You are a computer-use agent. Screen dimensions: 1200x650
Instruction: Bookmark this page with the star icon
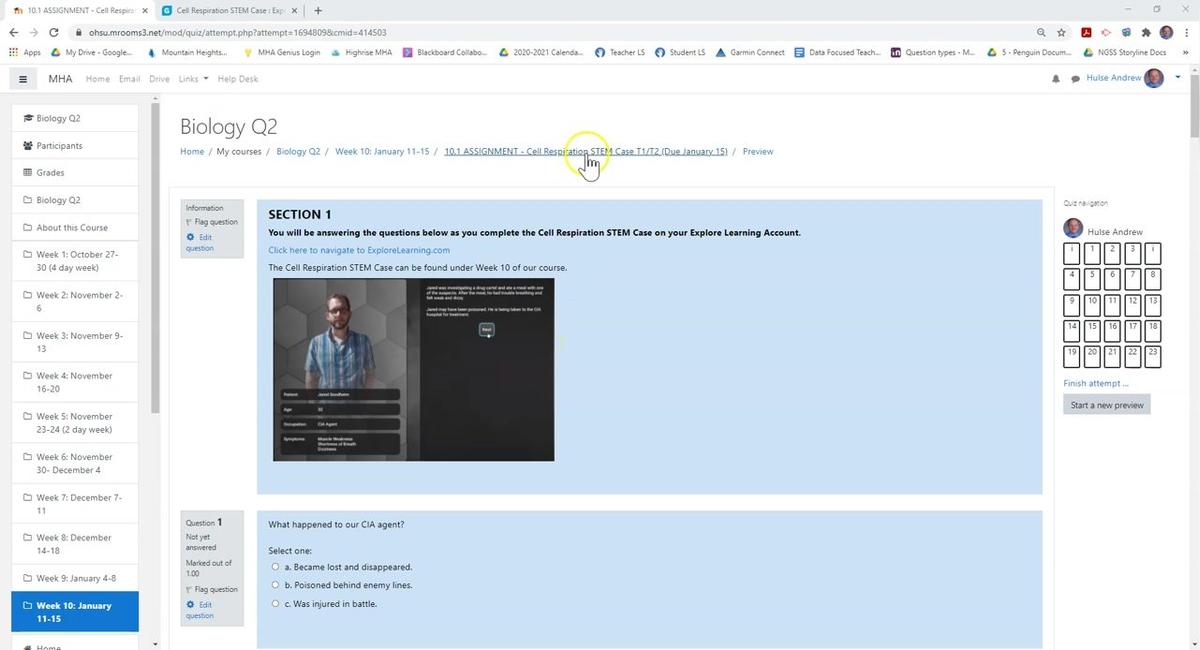[x=1061, y=32]
